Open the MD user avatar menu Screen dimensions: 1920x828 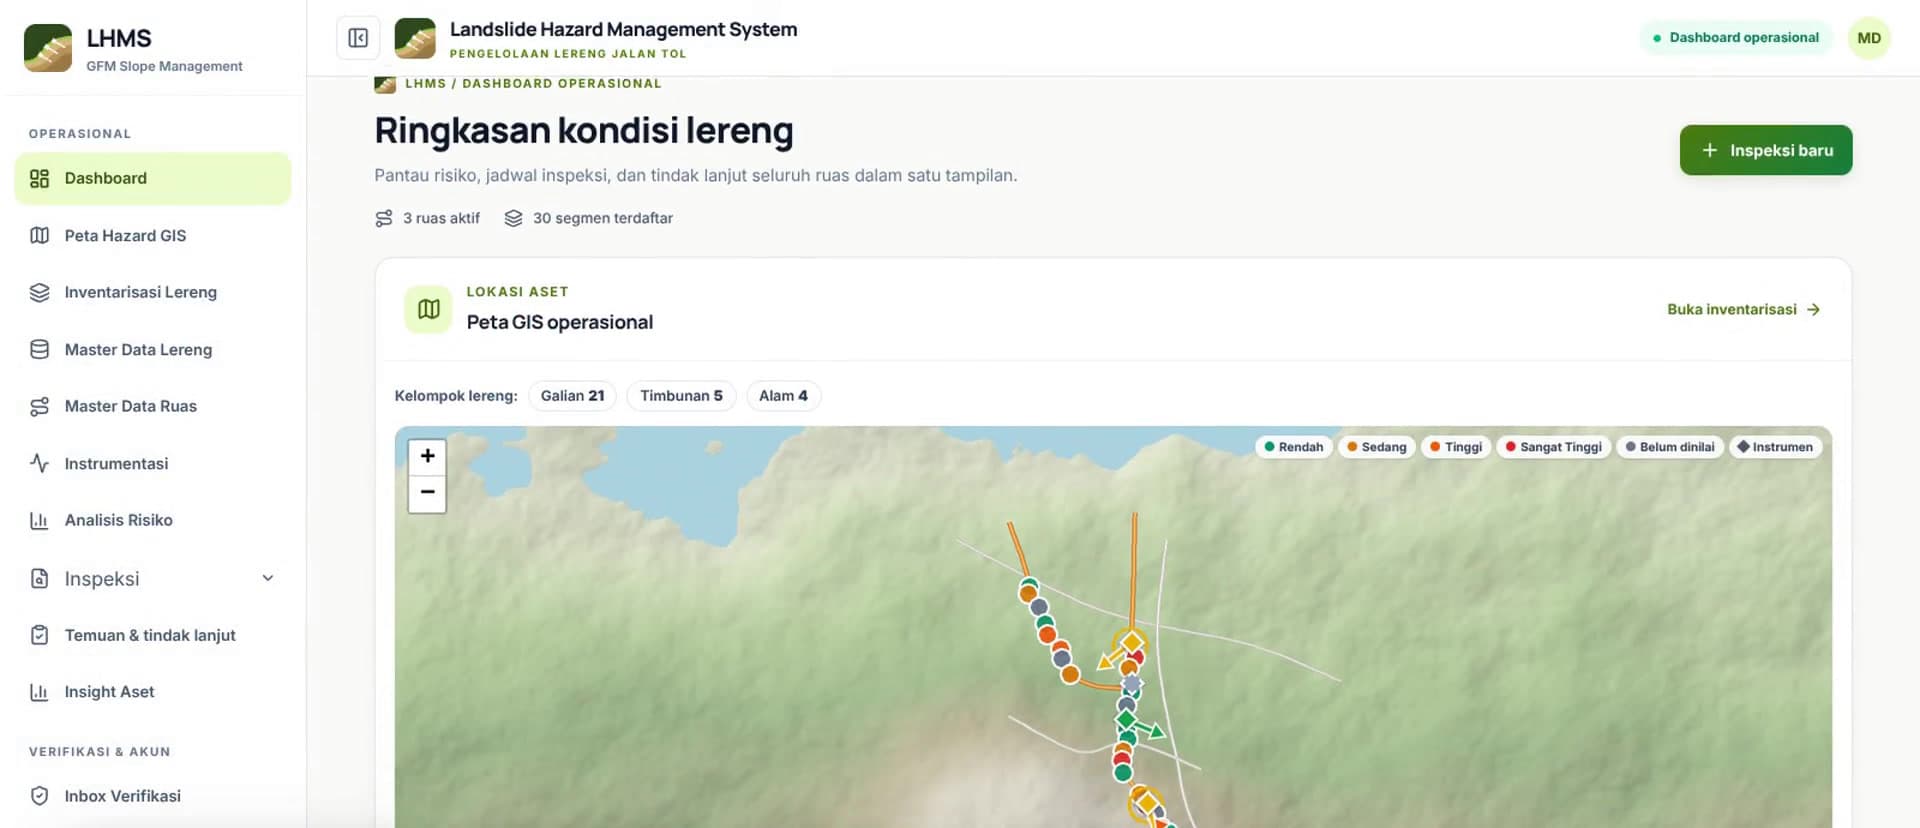click(x=1868, y=38)
